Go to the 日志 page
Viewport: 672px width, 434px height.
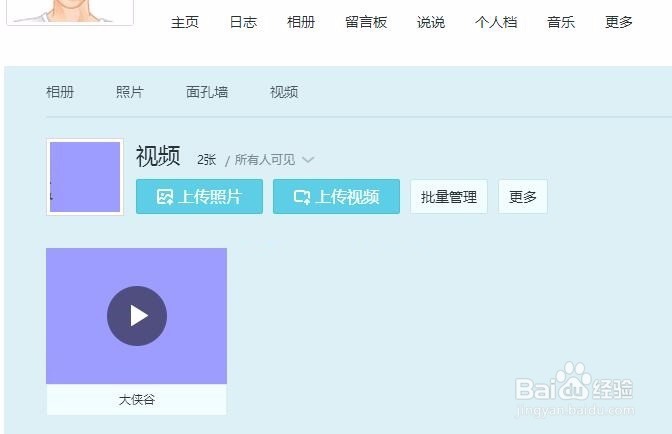click(243, 22)
